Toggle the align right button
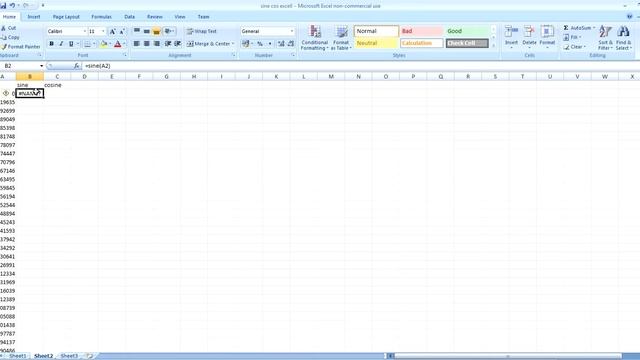 point(157,44)
